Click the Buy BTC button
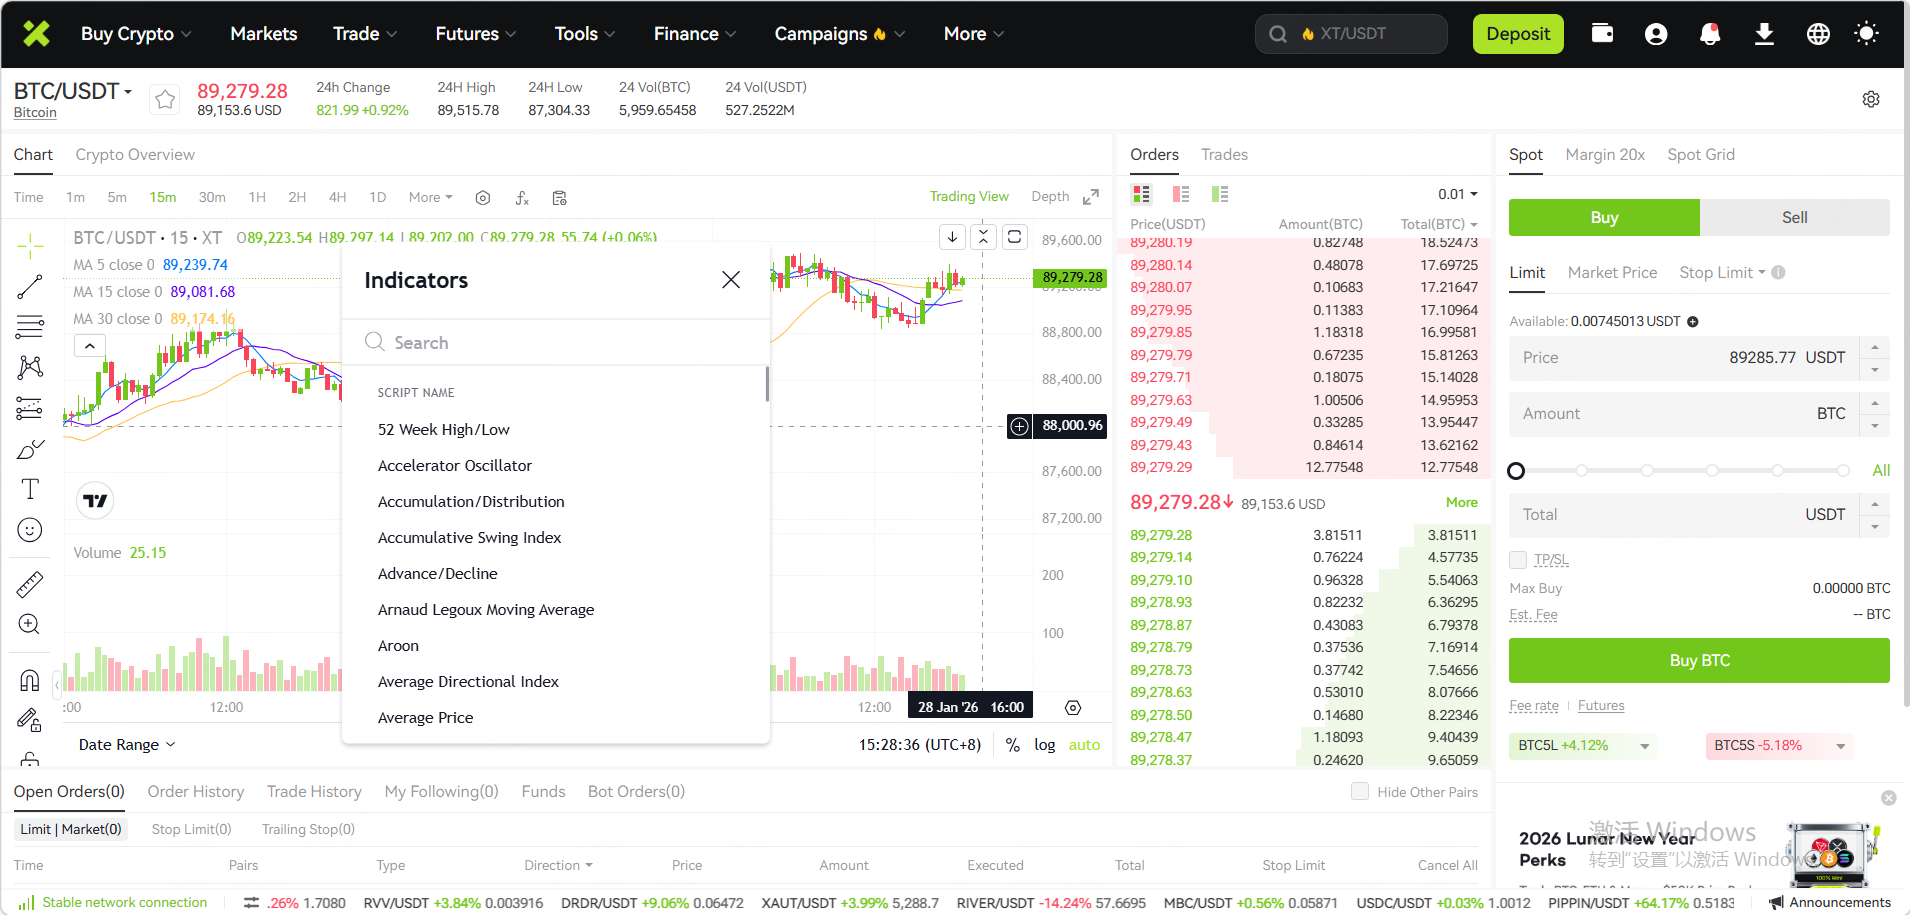This screenshot has width=1910, height=915. (x=1699, y=661)
